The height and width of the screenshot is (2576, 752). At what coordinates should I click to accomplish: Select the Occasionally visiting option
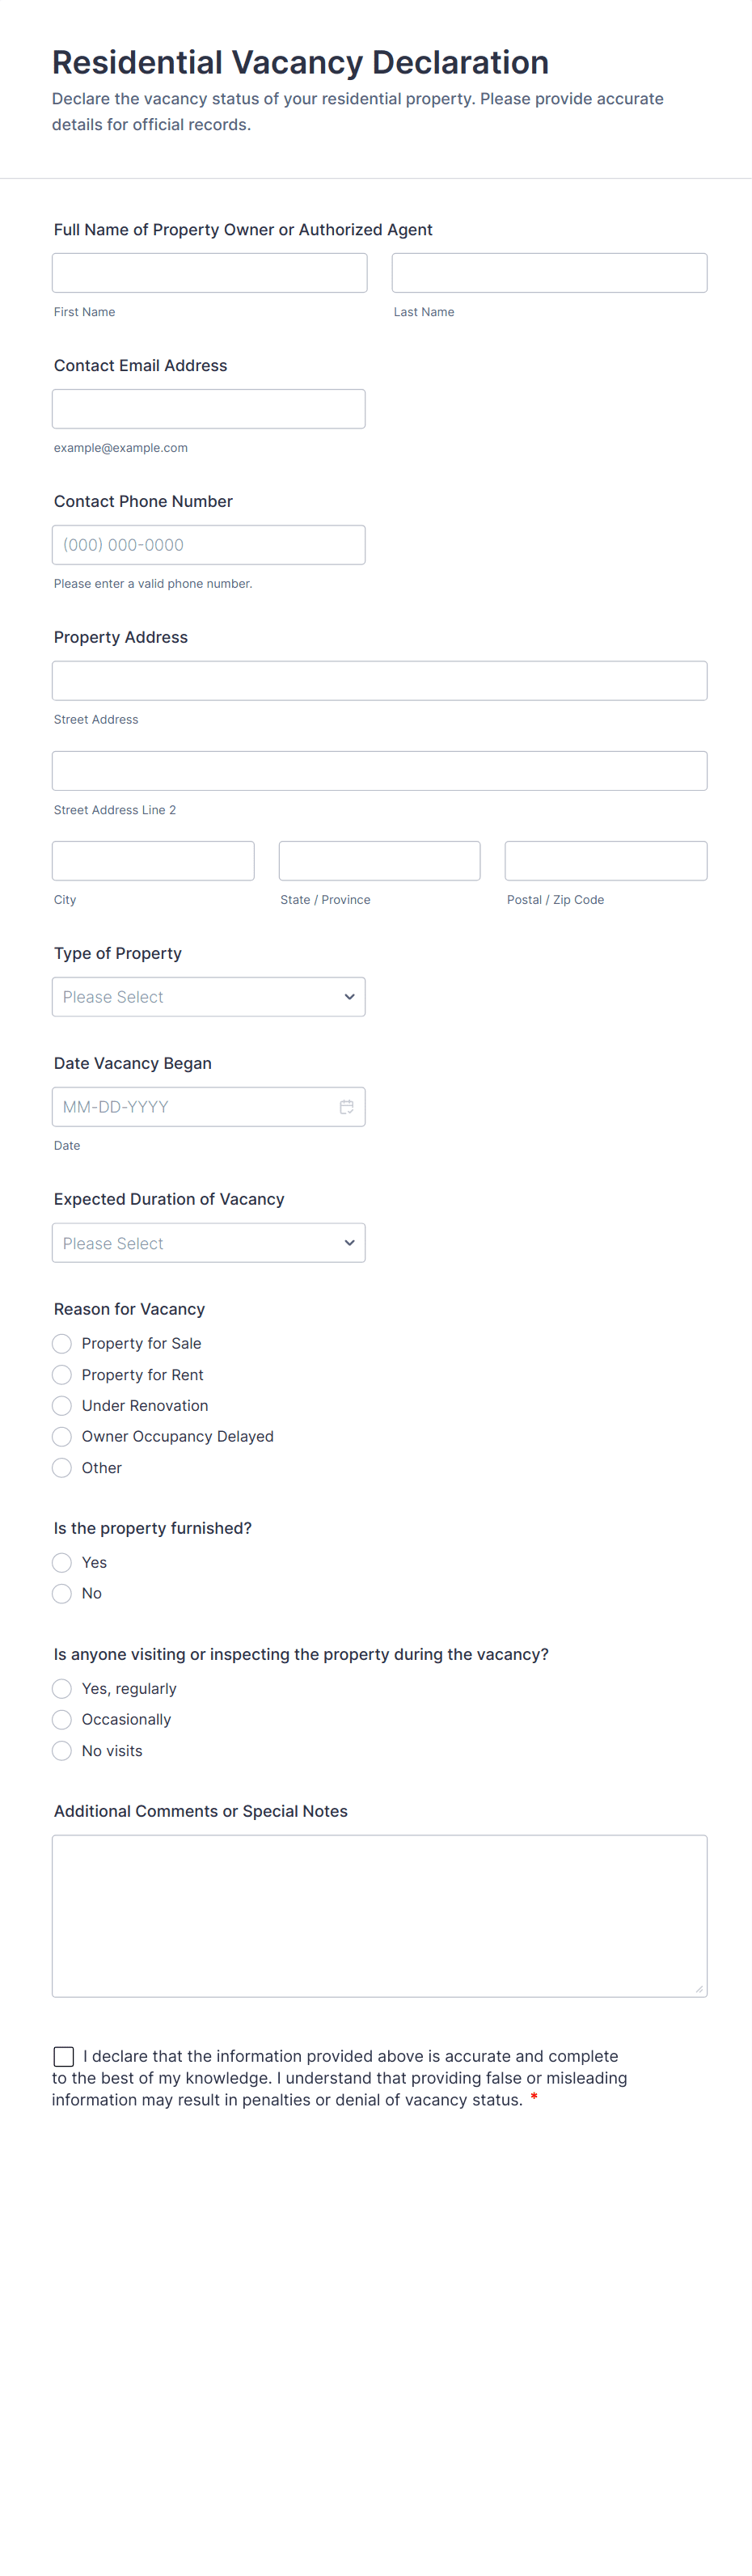coord(62,1719)
